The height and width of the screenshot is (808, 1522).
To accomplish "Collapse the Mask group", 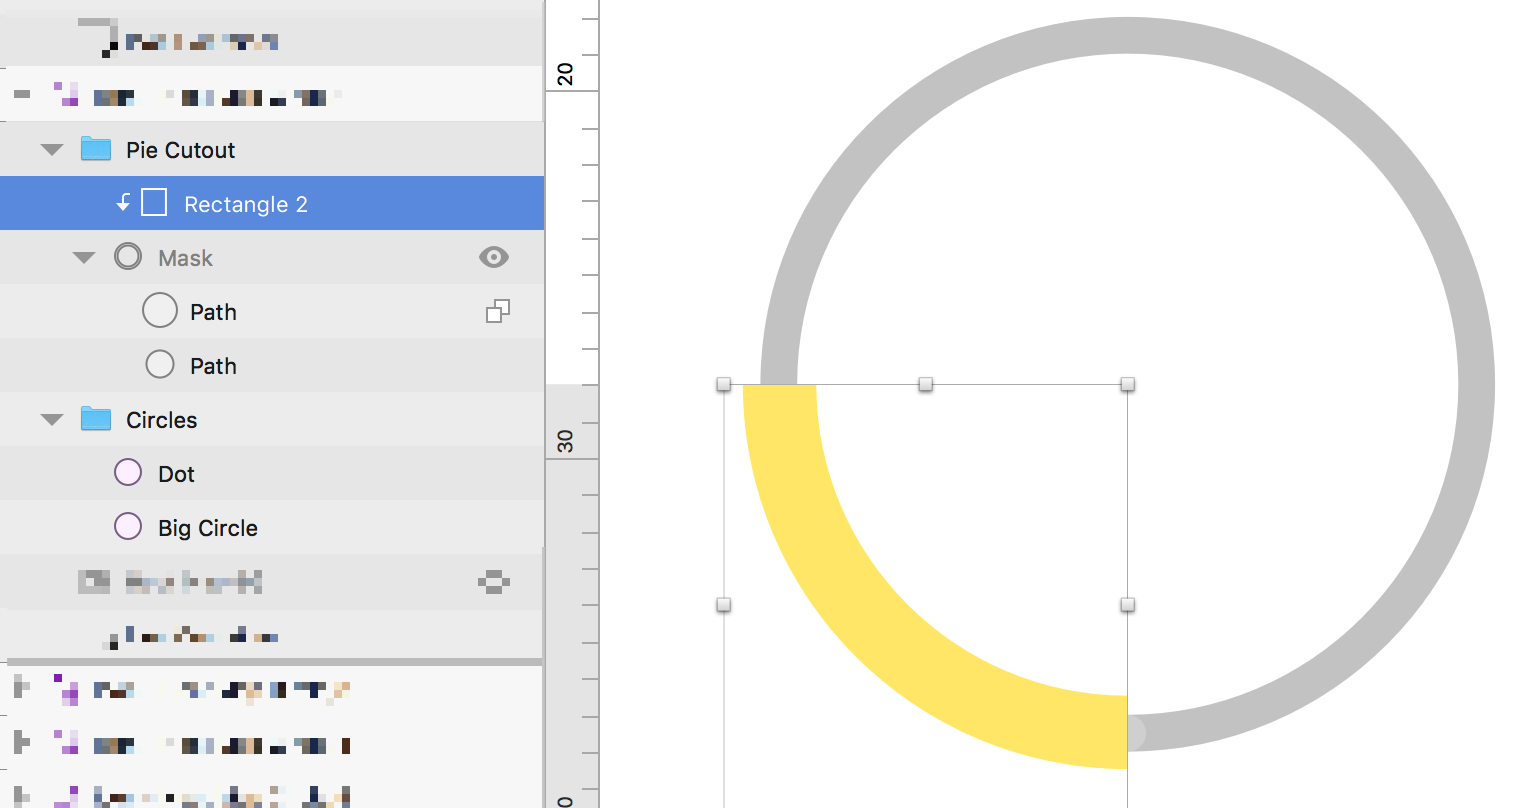I will [84, 257].
